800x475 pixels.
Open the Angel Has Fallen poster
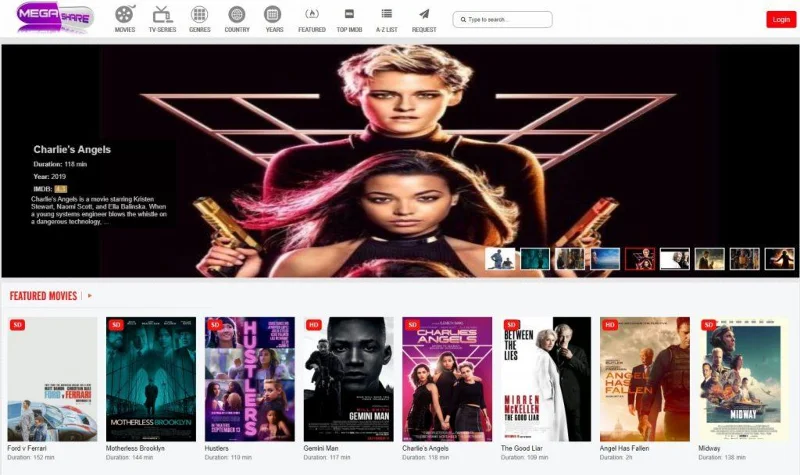pos(644,379)
